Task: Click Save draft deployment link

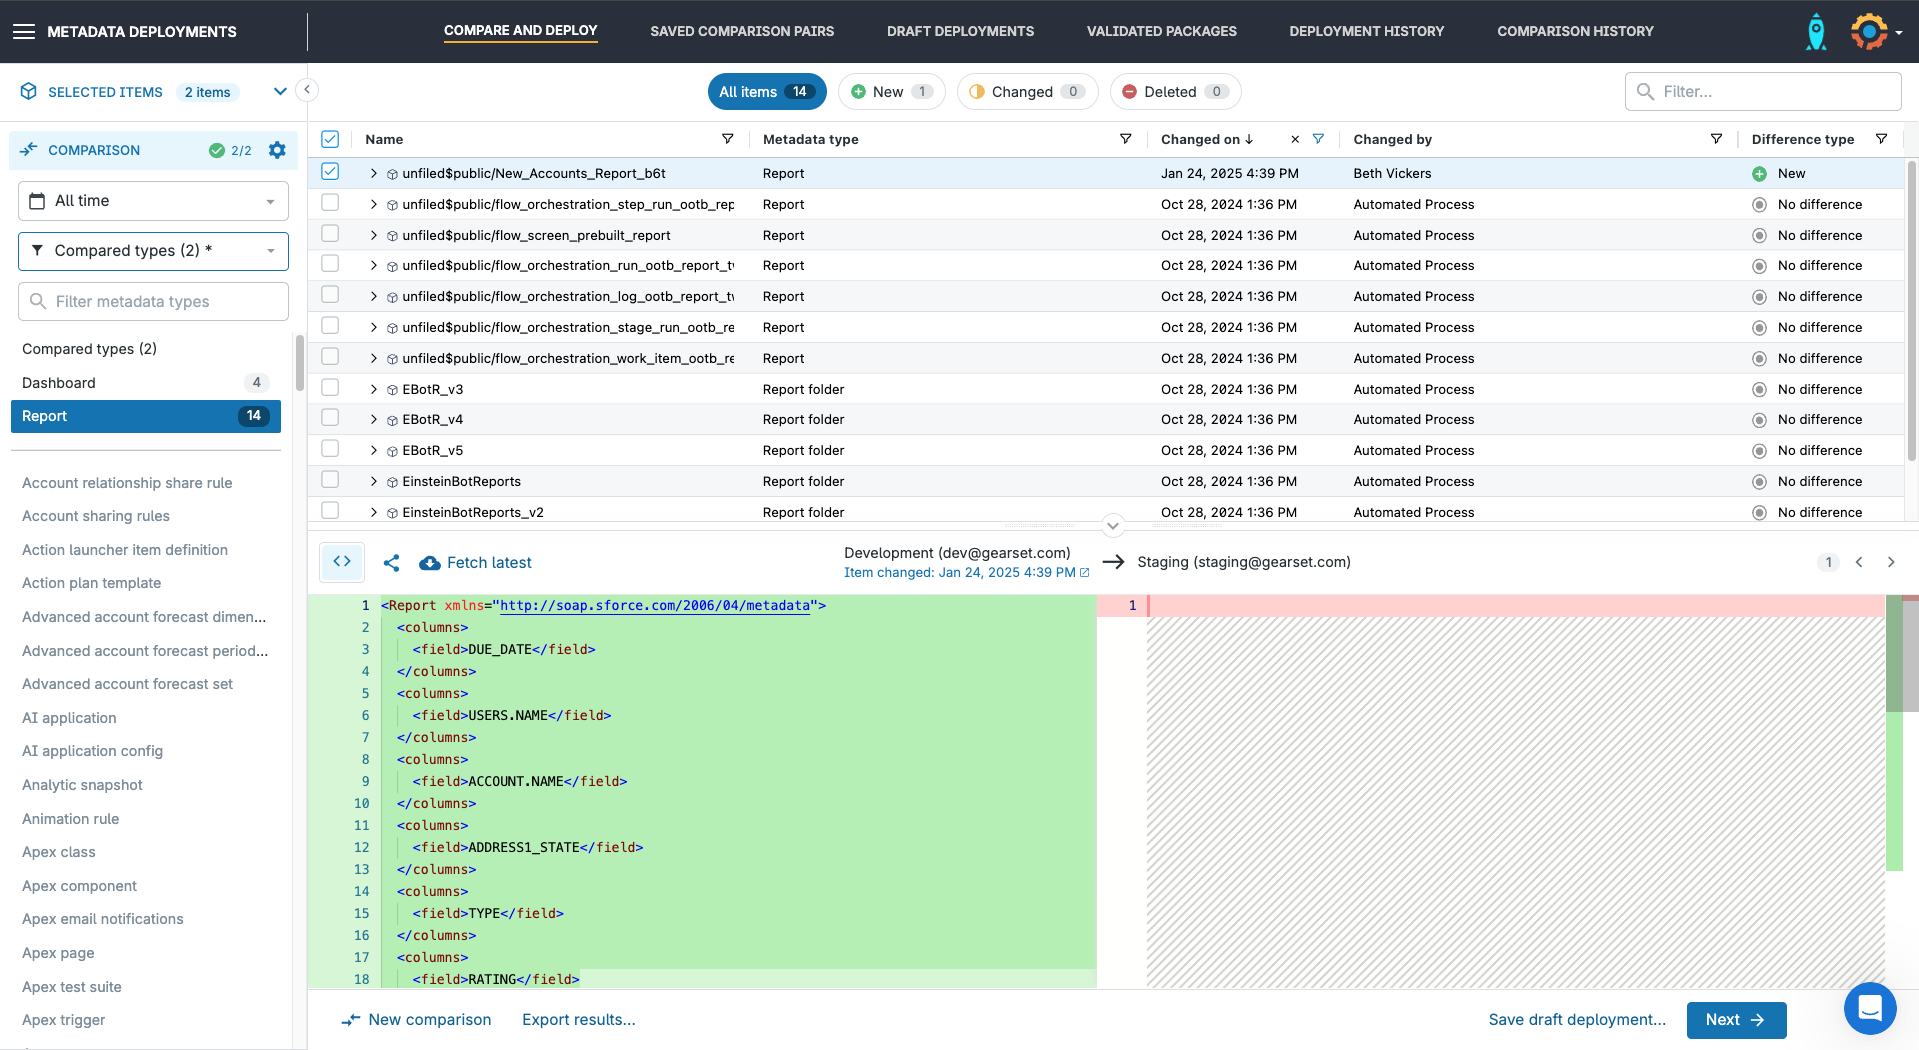Action: 1577,1020
